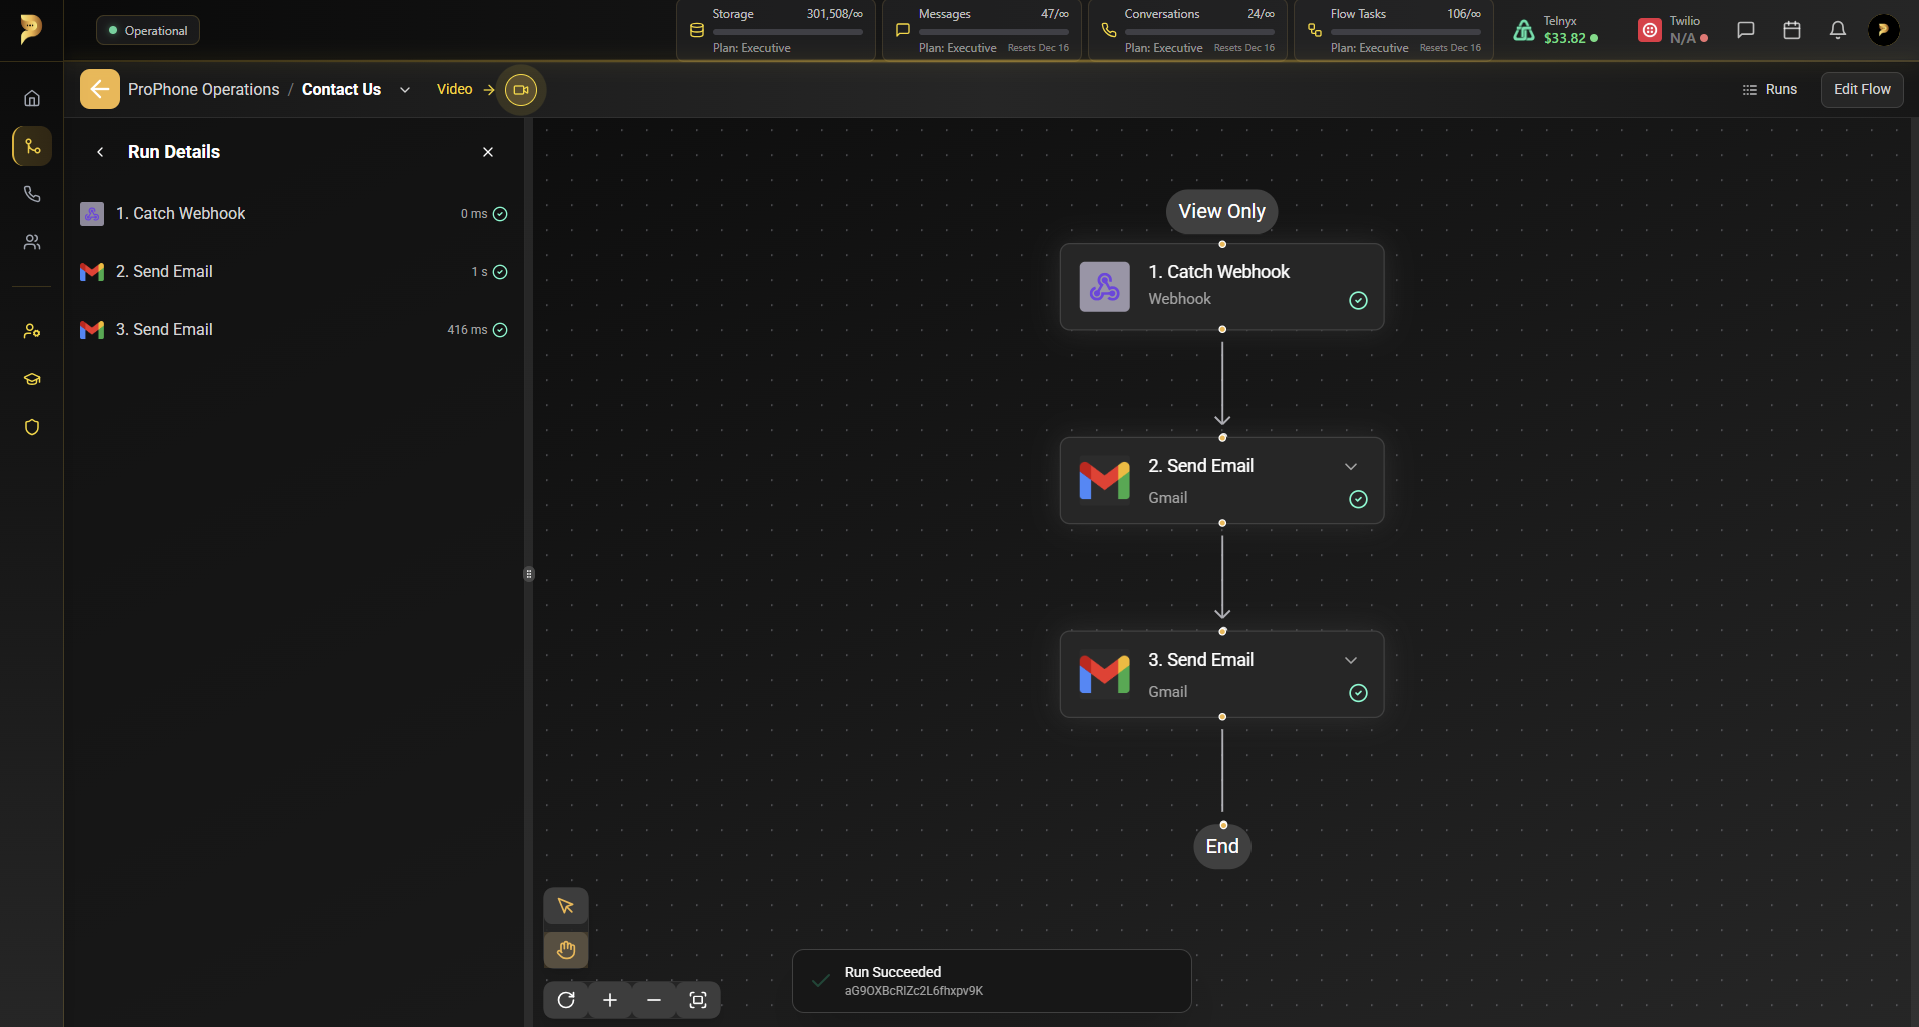Image resolution: width=1919 pixels, height=1027 pixels.
Task: Expand the 3. Send Email node chevron
Action: tap(1351, 661)
